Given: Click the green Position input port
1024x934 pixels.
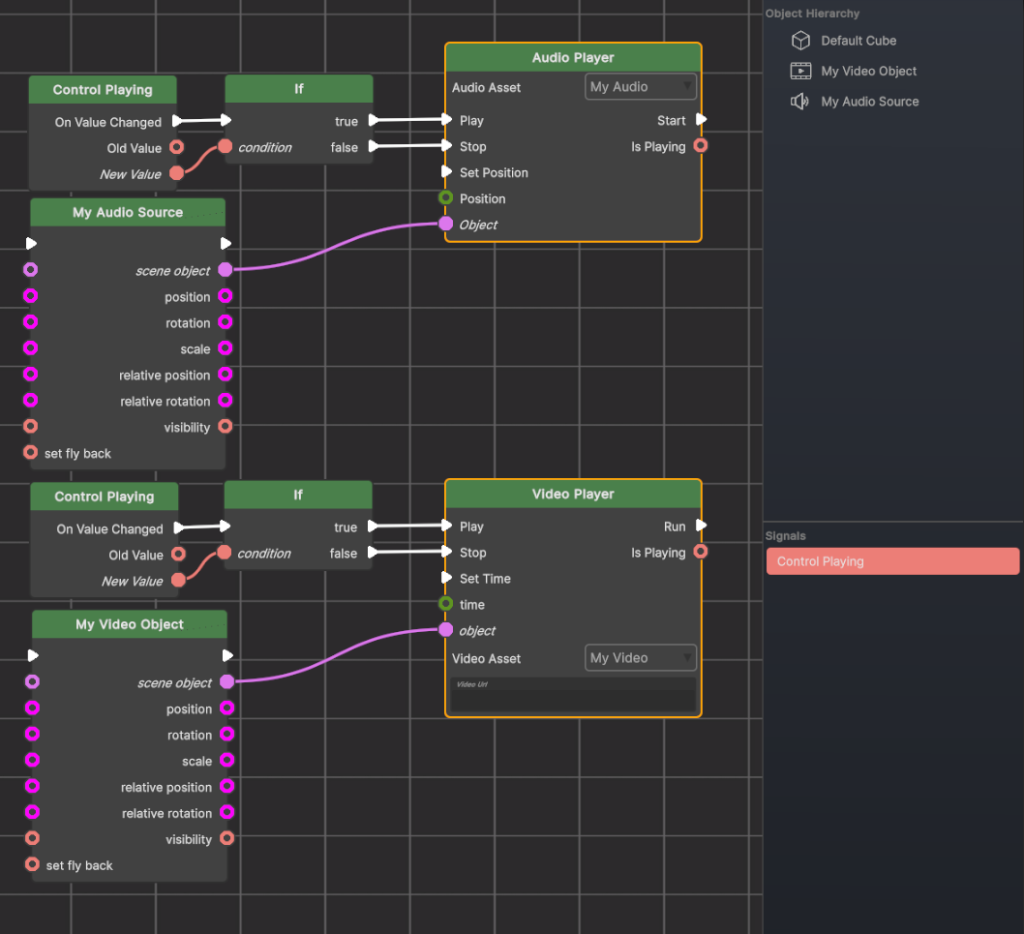Looking at the screenshot, I should pos(446,198).
